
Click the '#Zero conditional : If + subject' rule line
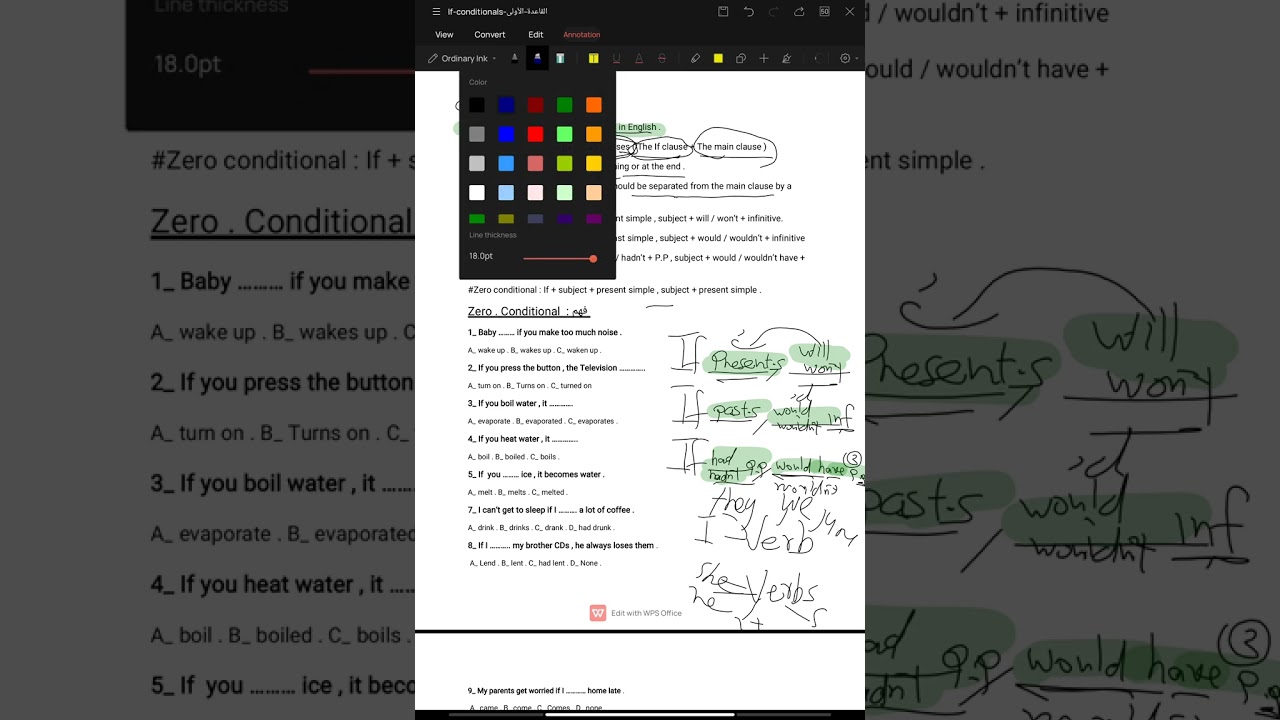tap(614, 290)
